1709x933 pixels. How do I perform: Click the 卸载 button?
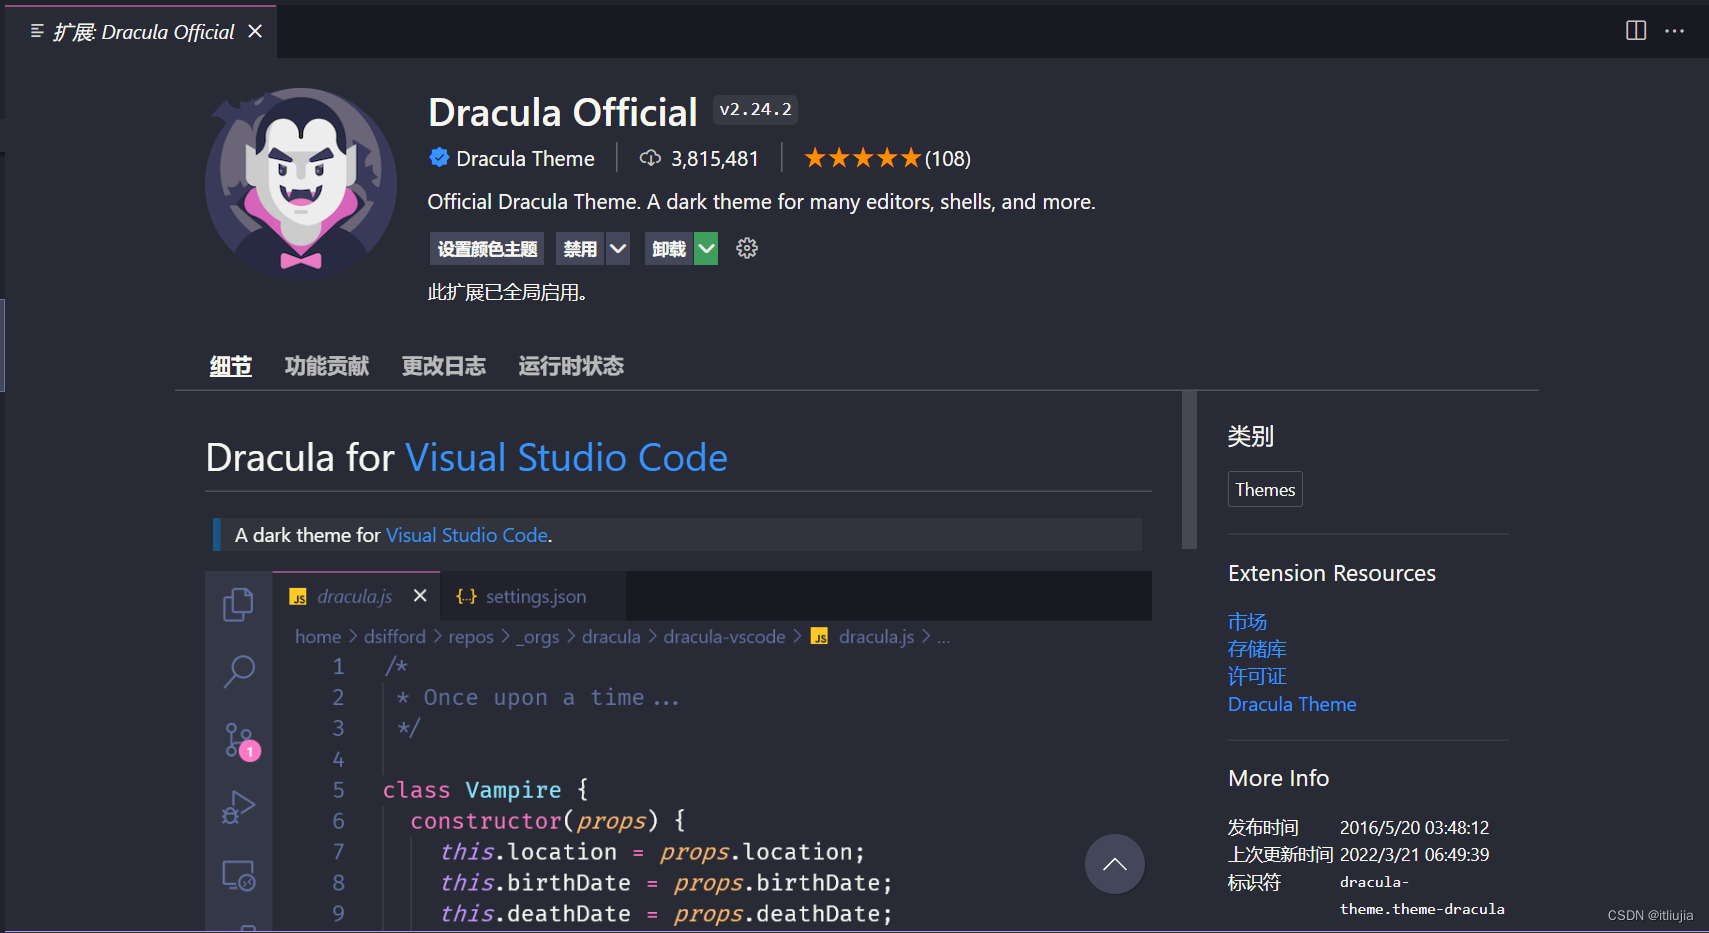click(669, 249)
